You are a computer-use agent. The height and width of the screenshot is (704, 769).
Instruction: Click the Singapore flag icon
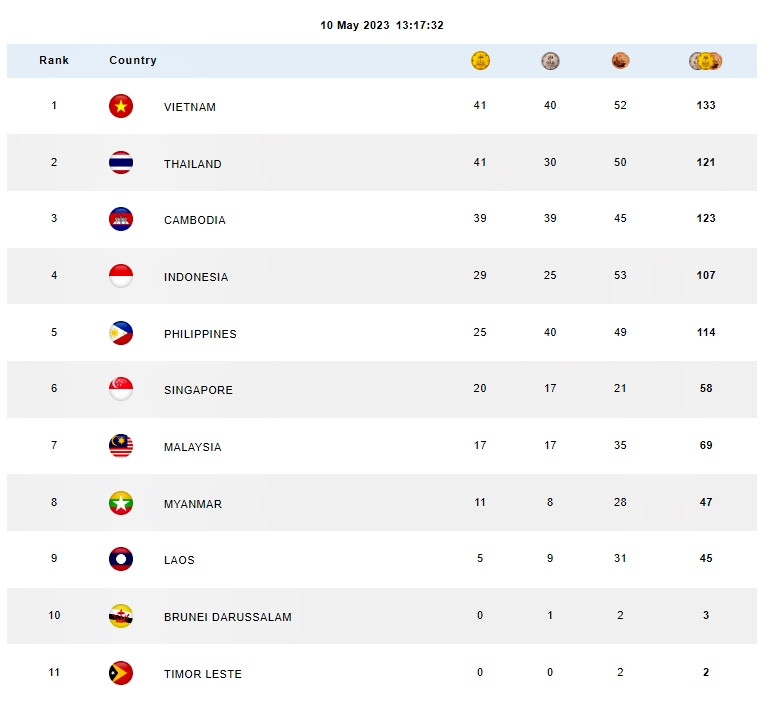(x=121, y=389)
